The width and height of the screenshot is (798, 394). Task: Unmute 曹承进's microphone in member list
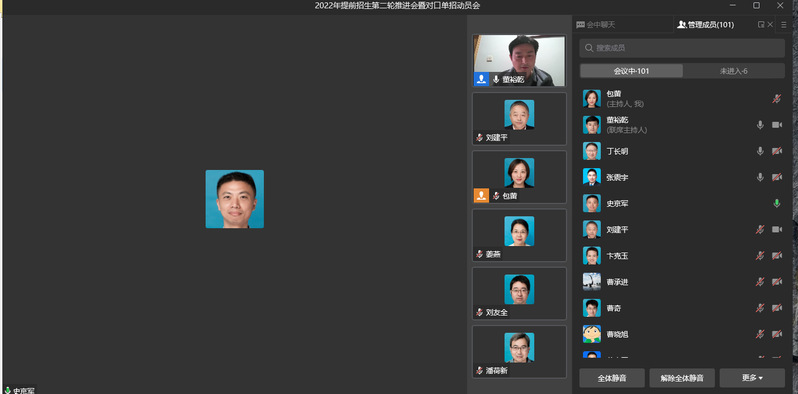(x=760, y=282)
